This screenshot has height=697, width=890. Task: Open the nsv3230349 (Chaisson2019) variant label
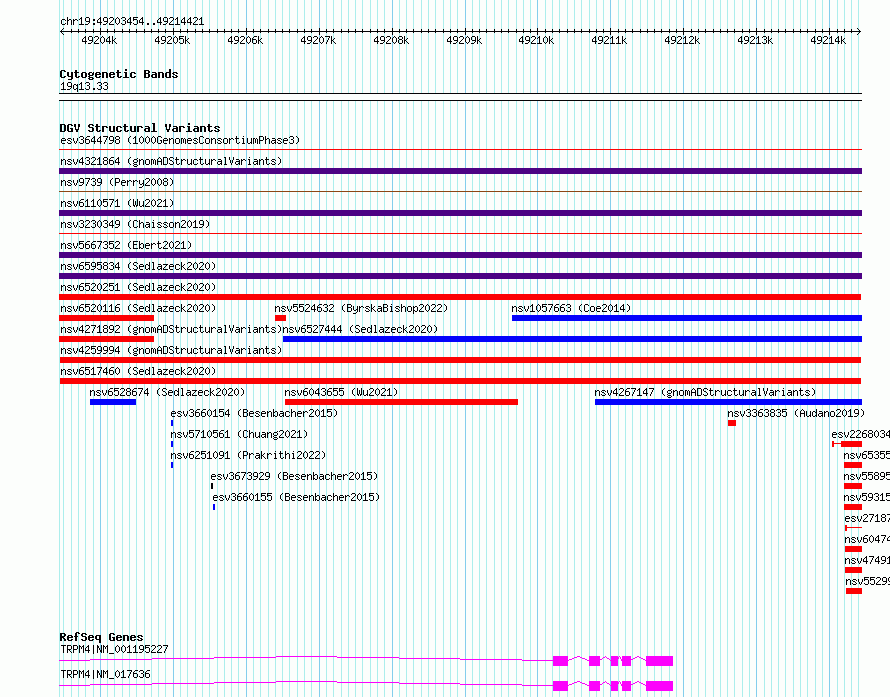point(135,224)
